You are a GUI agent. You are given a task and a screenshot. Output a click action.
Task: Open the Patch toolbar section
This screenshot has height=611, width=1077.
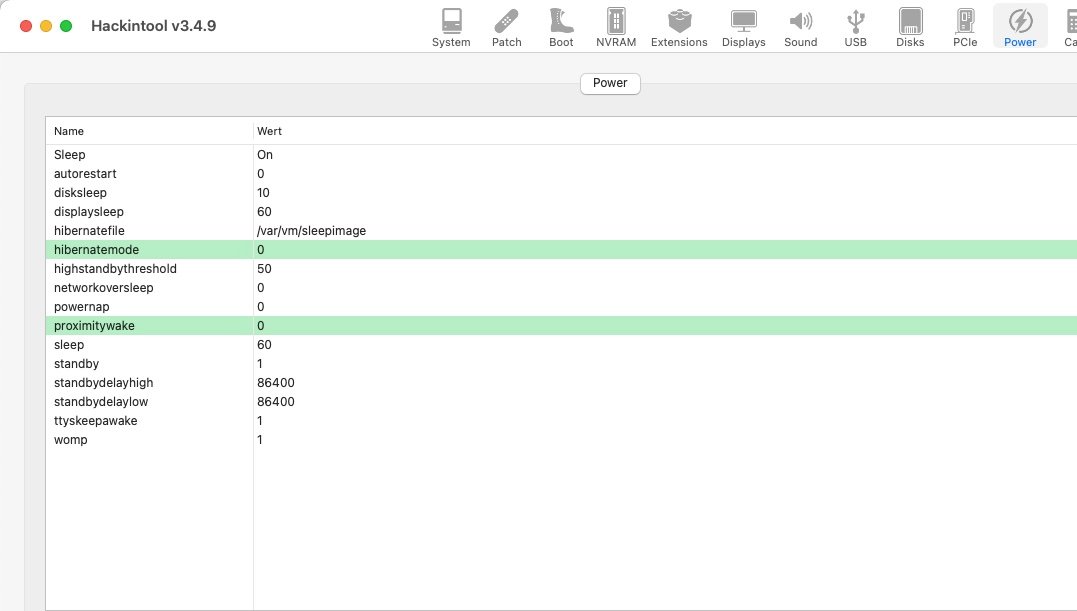coord(507,27)
